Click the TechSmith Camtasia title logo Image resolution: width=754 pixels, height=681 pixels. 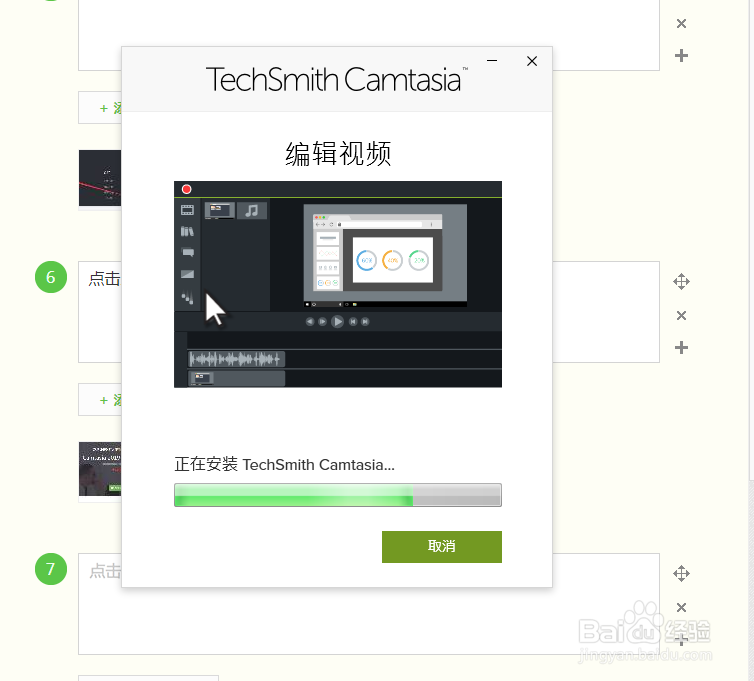coord(337,79)
